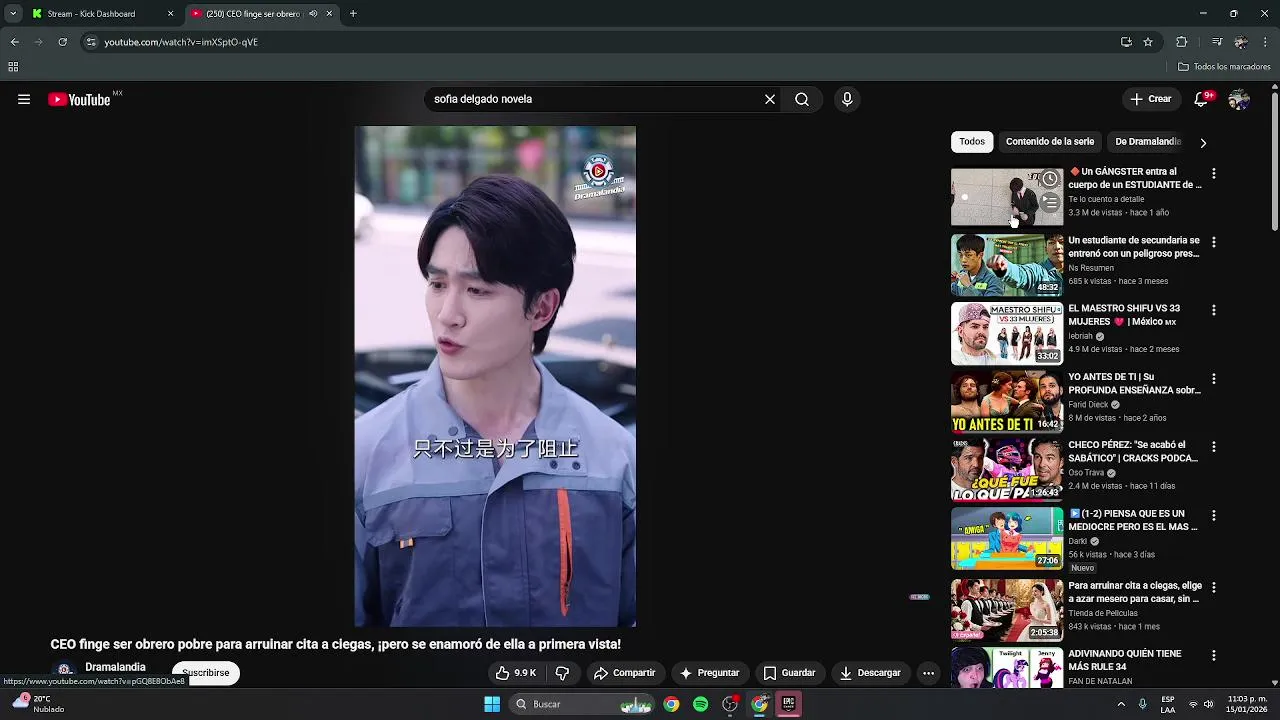1280x720 pixels.
Task: Open OBS Studio from the taskbar
Action: 730,704
